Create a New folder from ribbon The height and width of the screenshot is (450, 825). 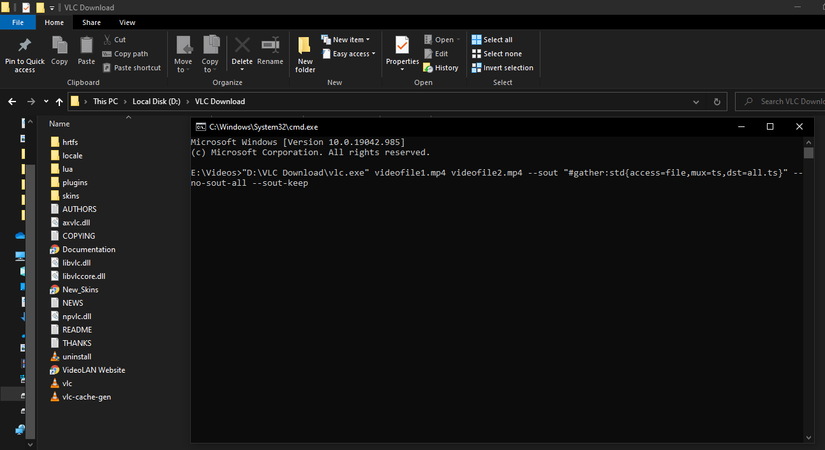pyautogui.click(x=305, y=52)
